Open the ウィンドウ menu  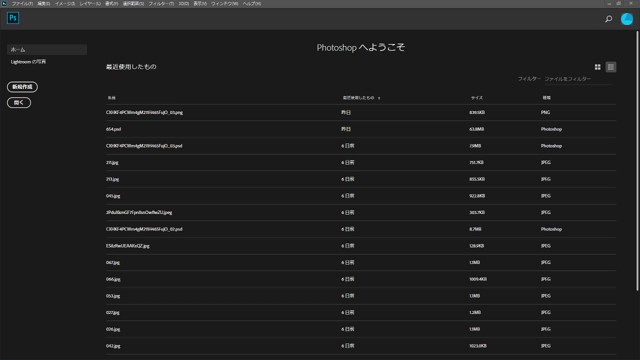pos(224,4)
